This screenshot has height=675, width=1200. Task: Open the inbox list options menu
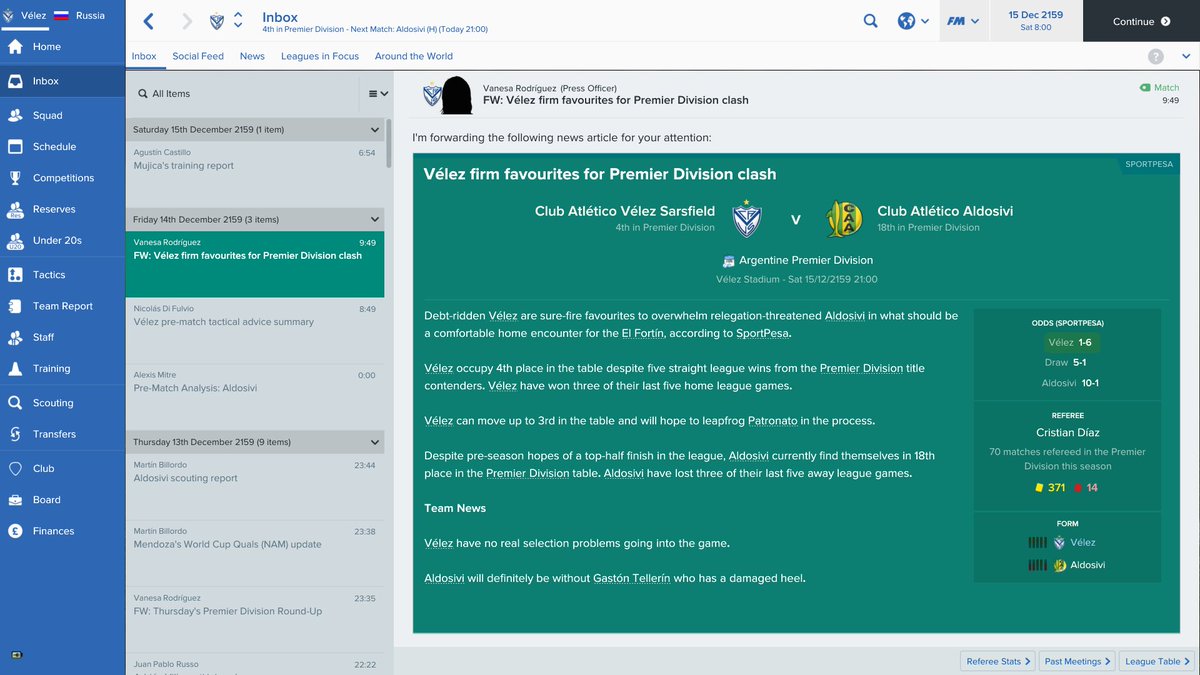click(376, 94)
